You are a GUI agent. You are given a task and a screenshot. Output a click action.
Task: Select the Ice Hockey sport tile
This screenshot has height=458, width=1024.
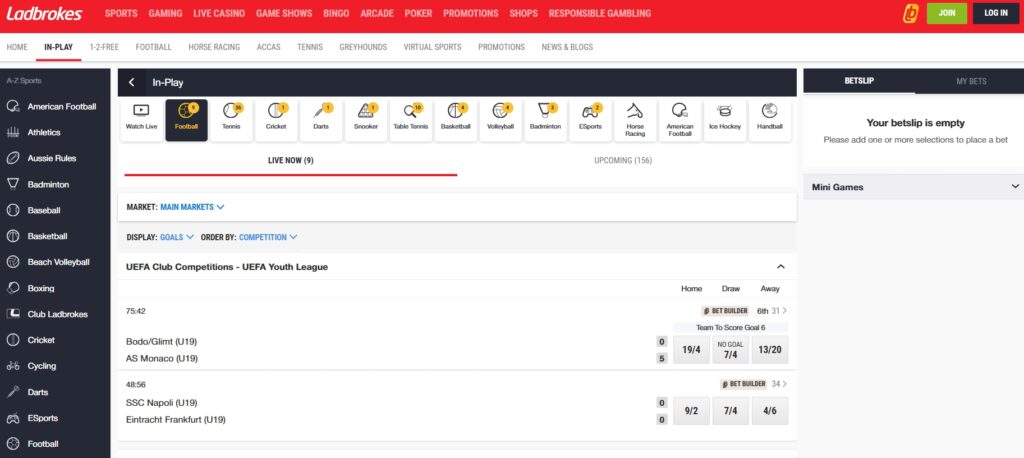click(725, 120)
